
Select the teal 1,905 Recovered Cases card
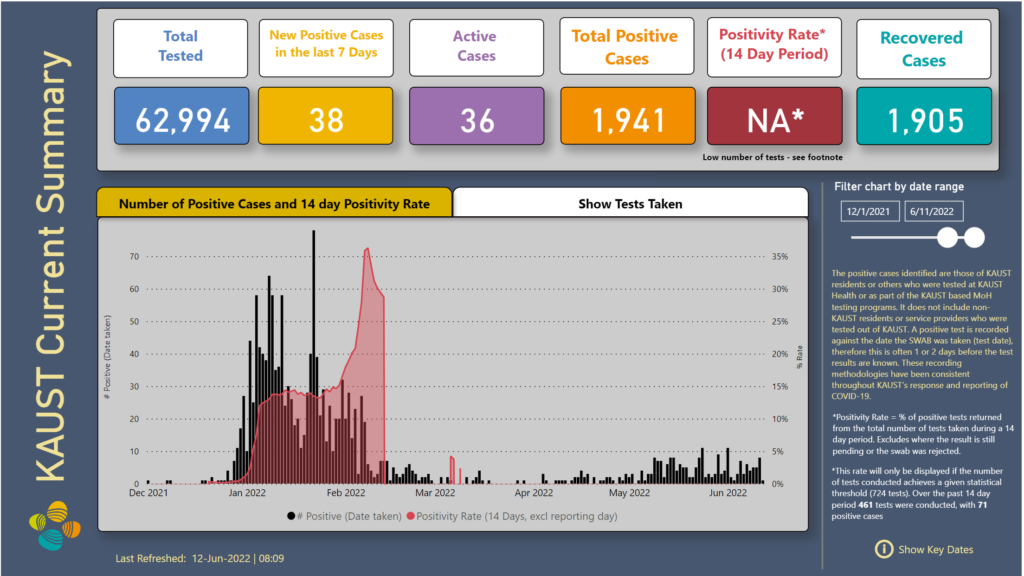click(923, 120)
